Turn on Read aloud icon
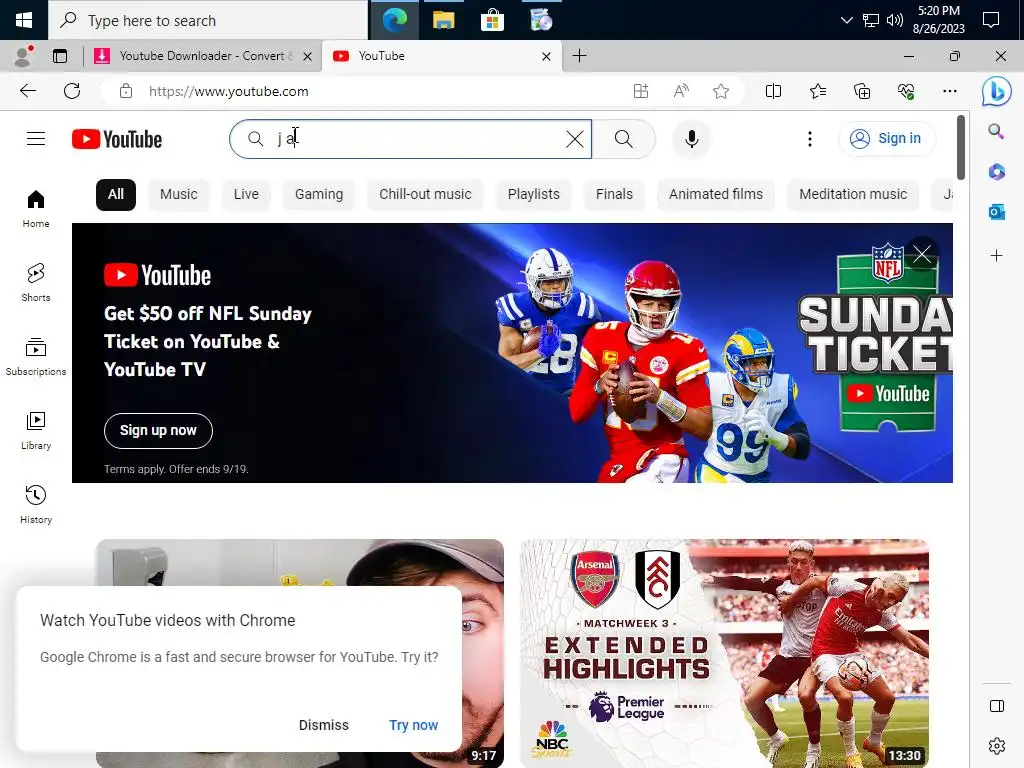 (681, 91)
